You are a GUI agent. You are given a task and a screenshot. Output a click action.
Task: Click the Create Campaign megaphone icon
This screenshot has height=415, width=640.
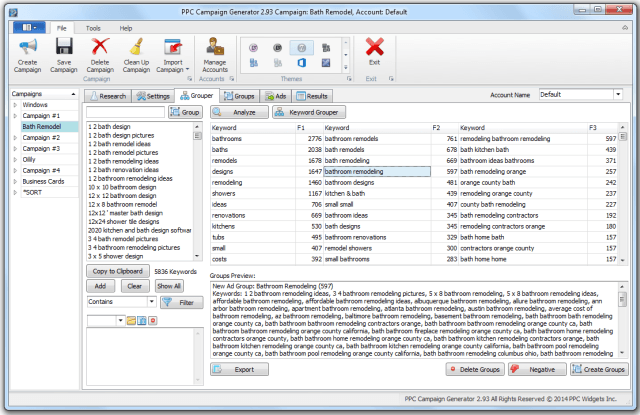click(x=27, y=48)
